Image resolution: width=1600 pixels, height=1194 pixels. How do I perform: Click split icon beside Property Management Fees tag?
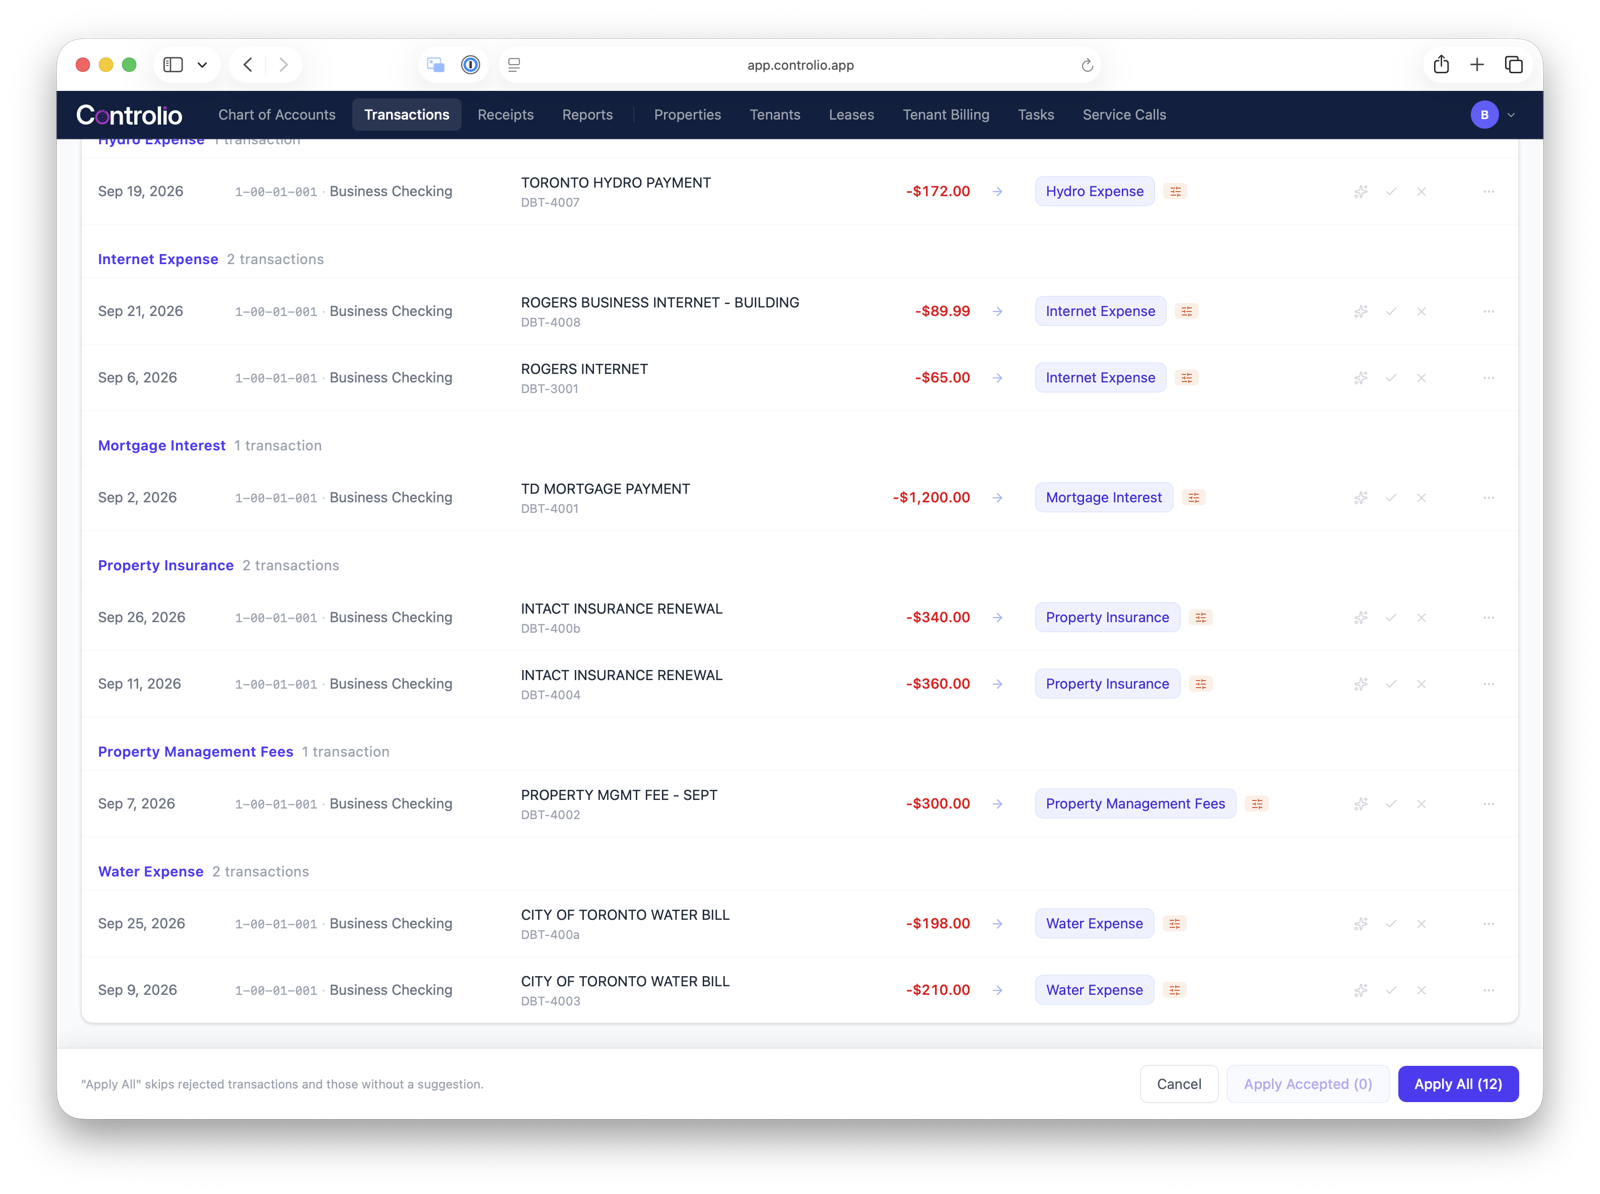tap(1258, 804)
